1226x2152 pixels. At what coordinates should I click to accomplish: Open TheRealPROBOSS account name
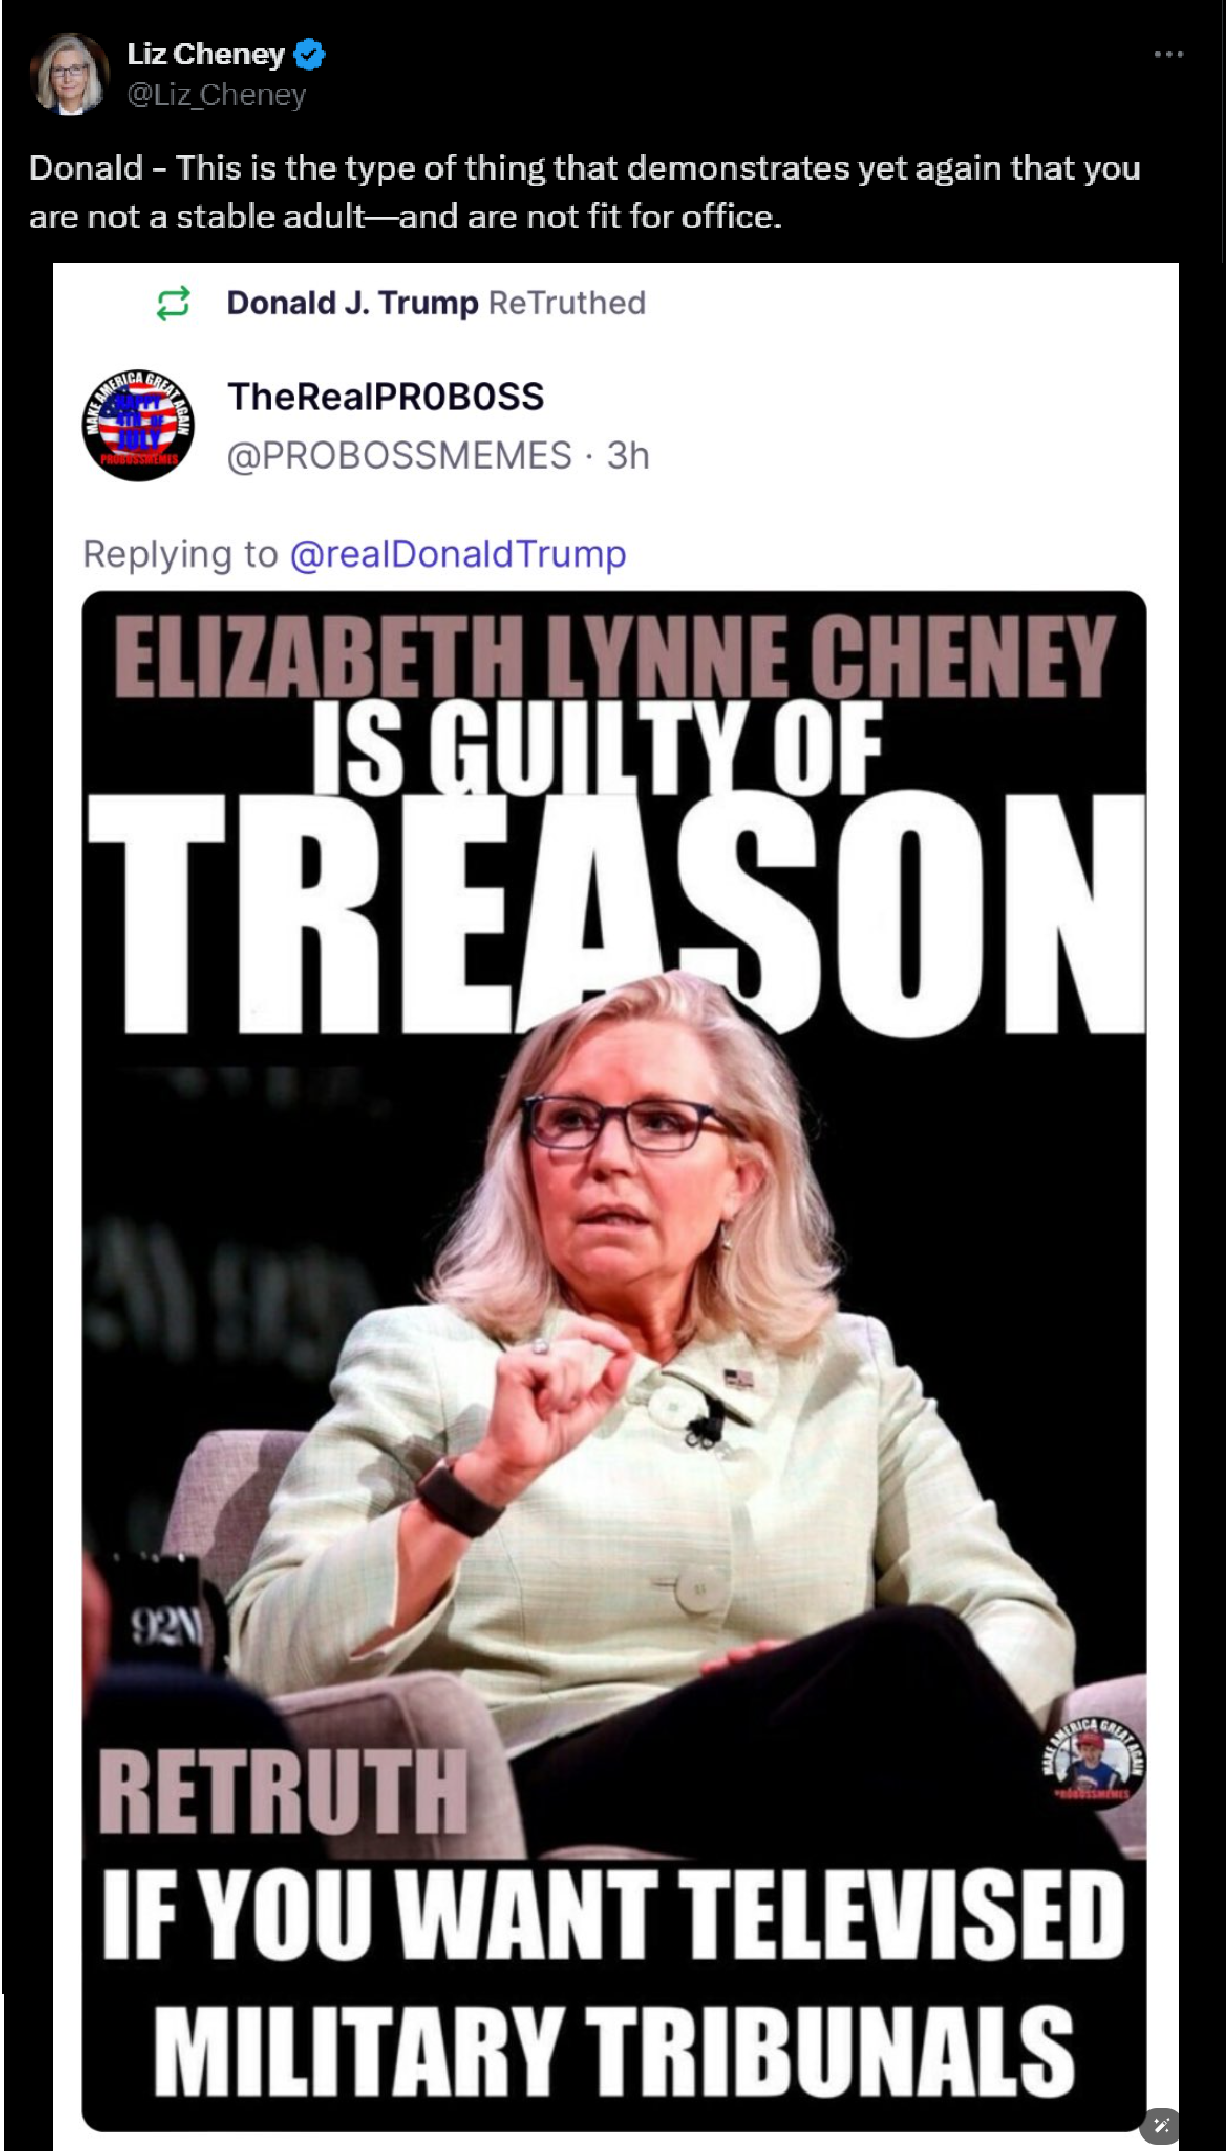(385, 397)
